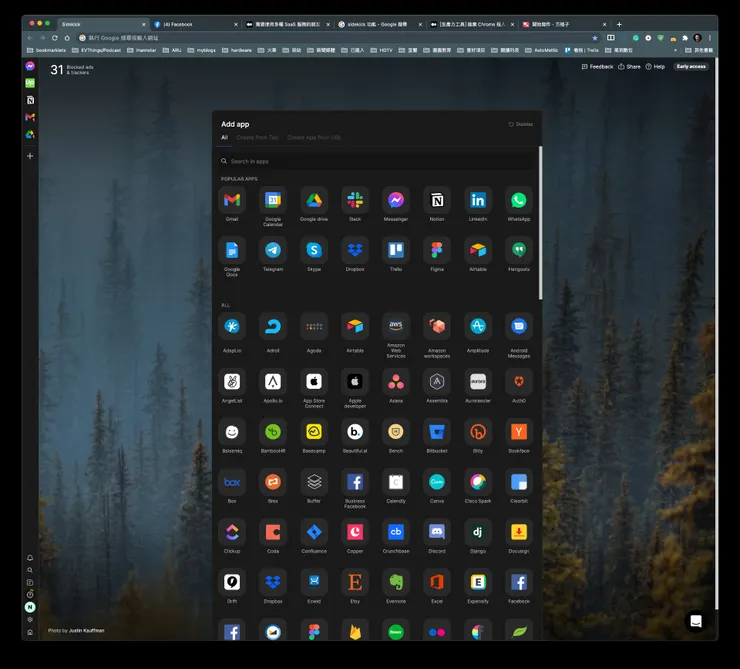Add Trello from popular apps

396,250
